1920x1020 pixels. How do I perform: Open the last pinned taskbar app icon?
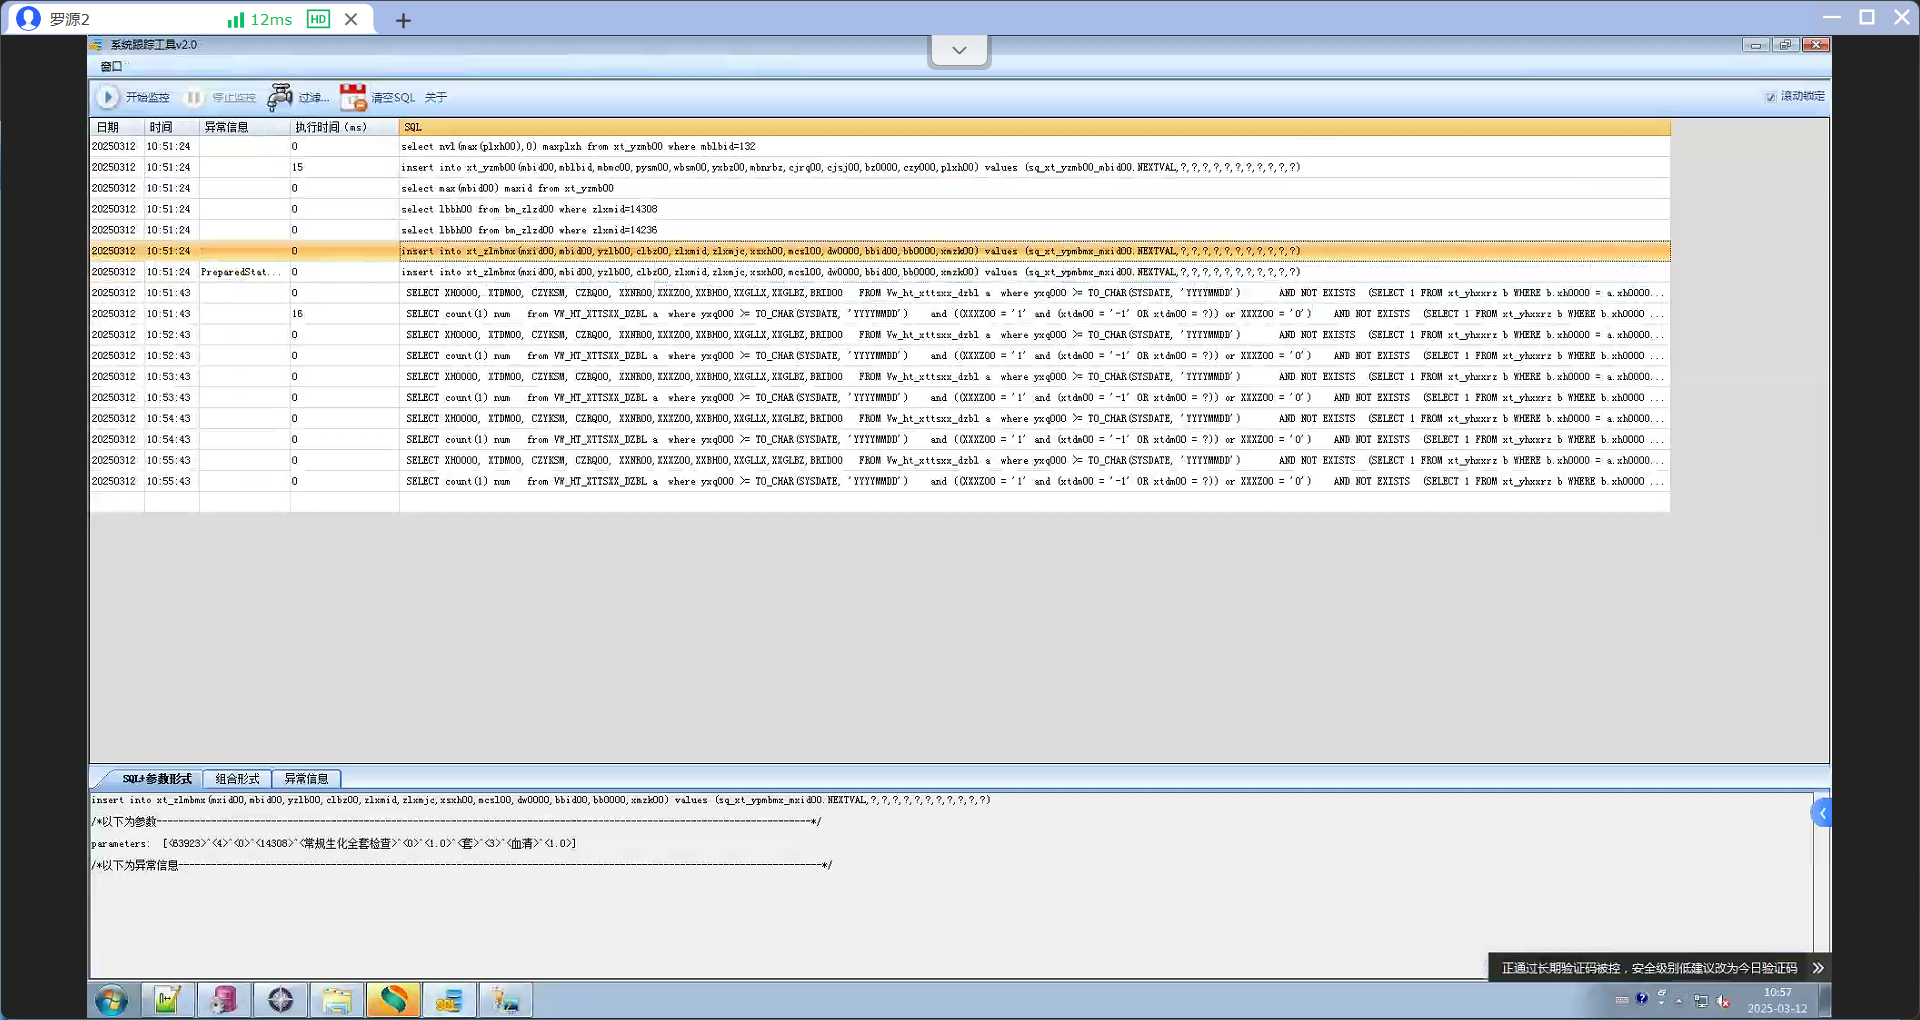tap(505, 1000)
